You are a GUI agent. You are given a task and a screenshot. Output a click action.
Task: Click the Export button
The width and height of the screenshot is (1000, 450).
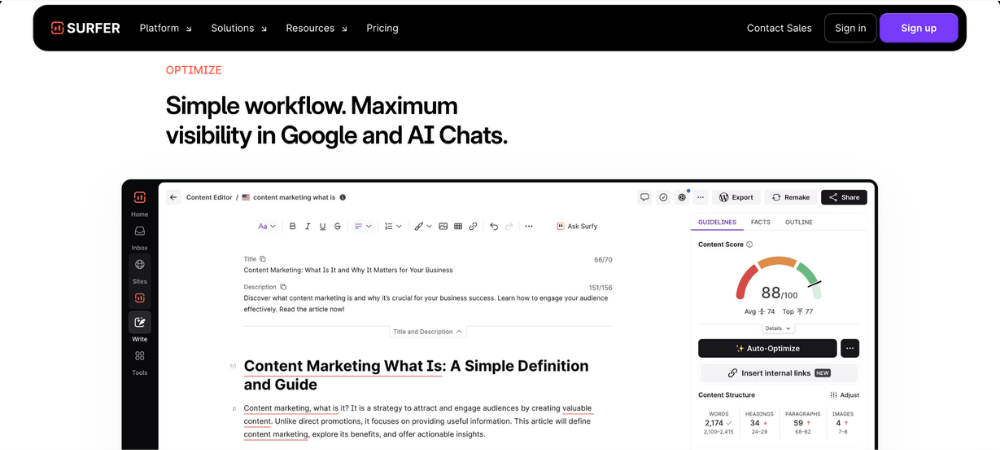point(736,198)
